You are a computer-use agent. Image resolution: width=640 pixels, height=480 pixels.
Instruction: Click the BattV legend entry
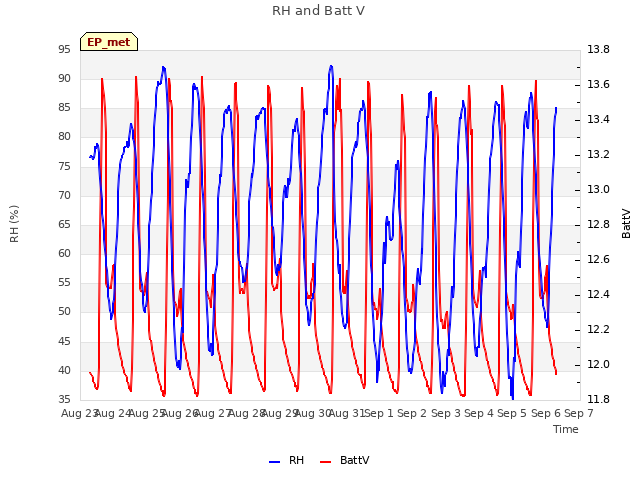point(344,460)
